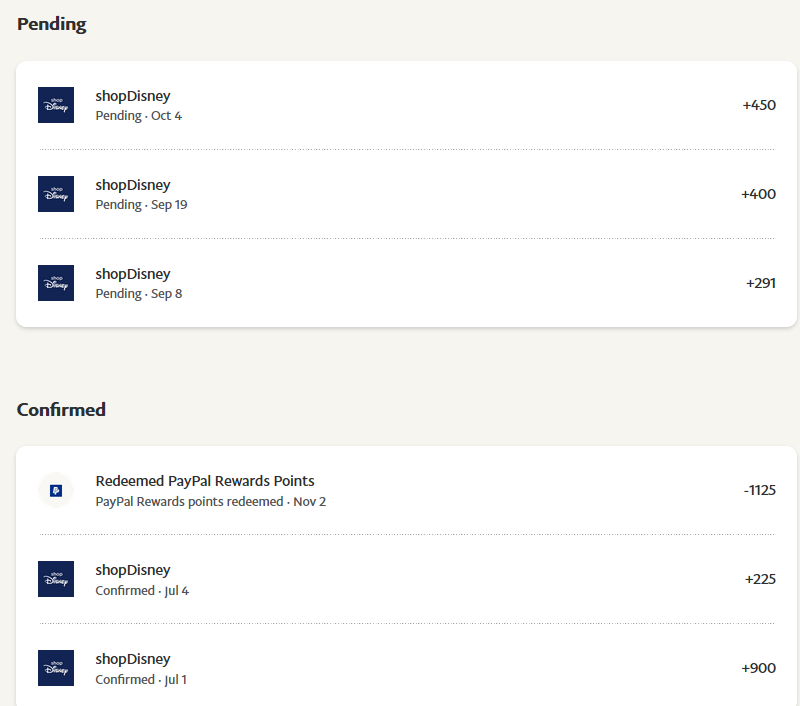The height and width of the screenshot is (706, 800).
Task: Select the +225 confirmed points amount
Action: 760,579
